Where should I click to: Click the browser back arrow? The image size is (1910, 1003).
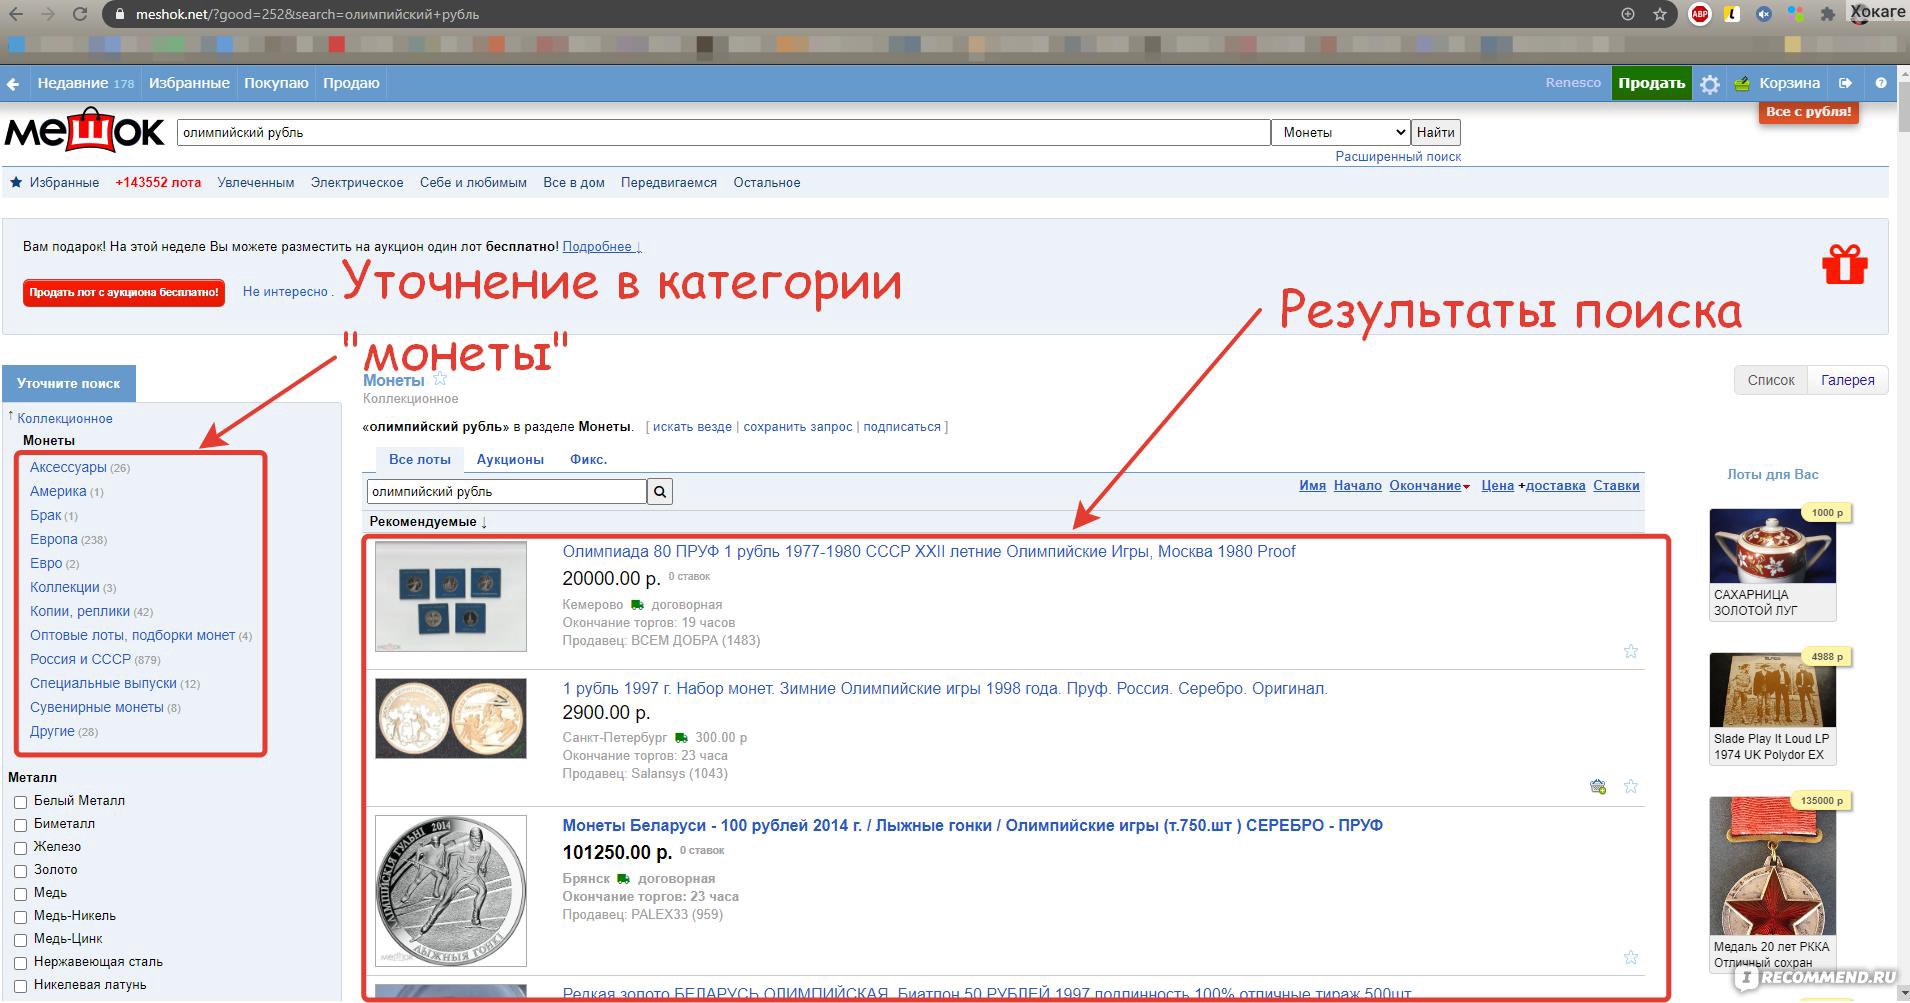point(17,14)
